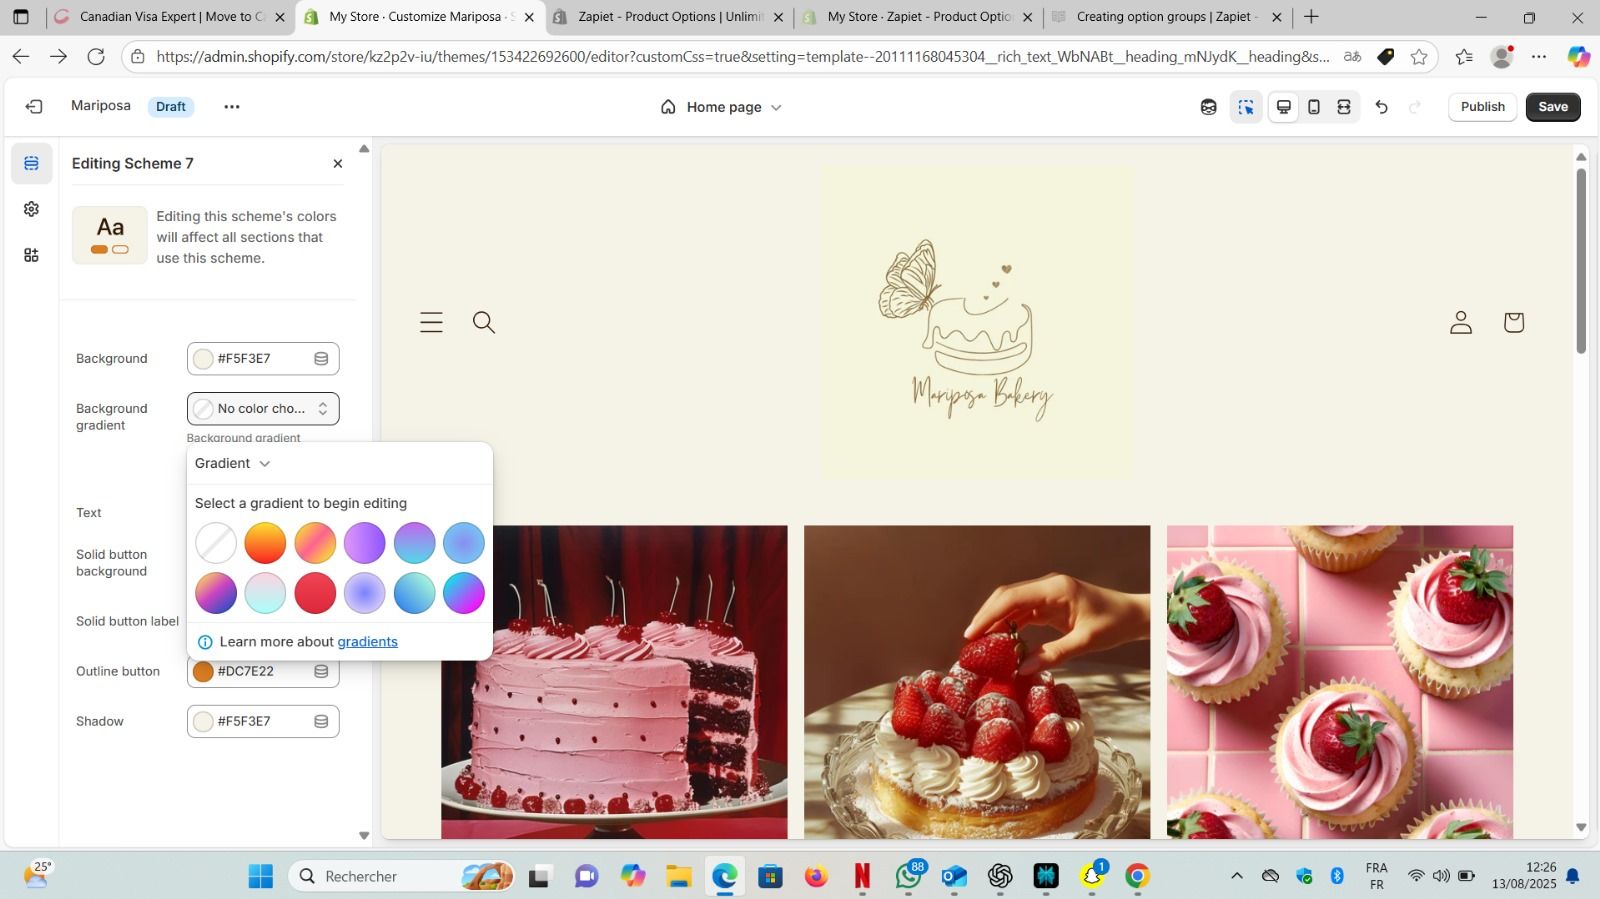Click the Background color swatch #F5F3E7
The image size is (1600, 899).
[x=204, y=359]
